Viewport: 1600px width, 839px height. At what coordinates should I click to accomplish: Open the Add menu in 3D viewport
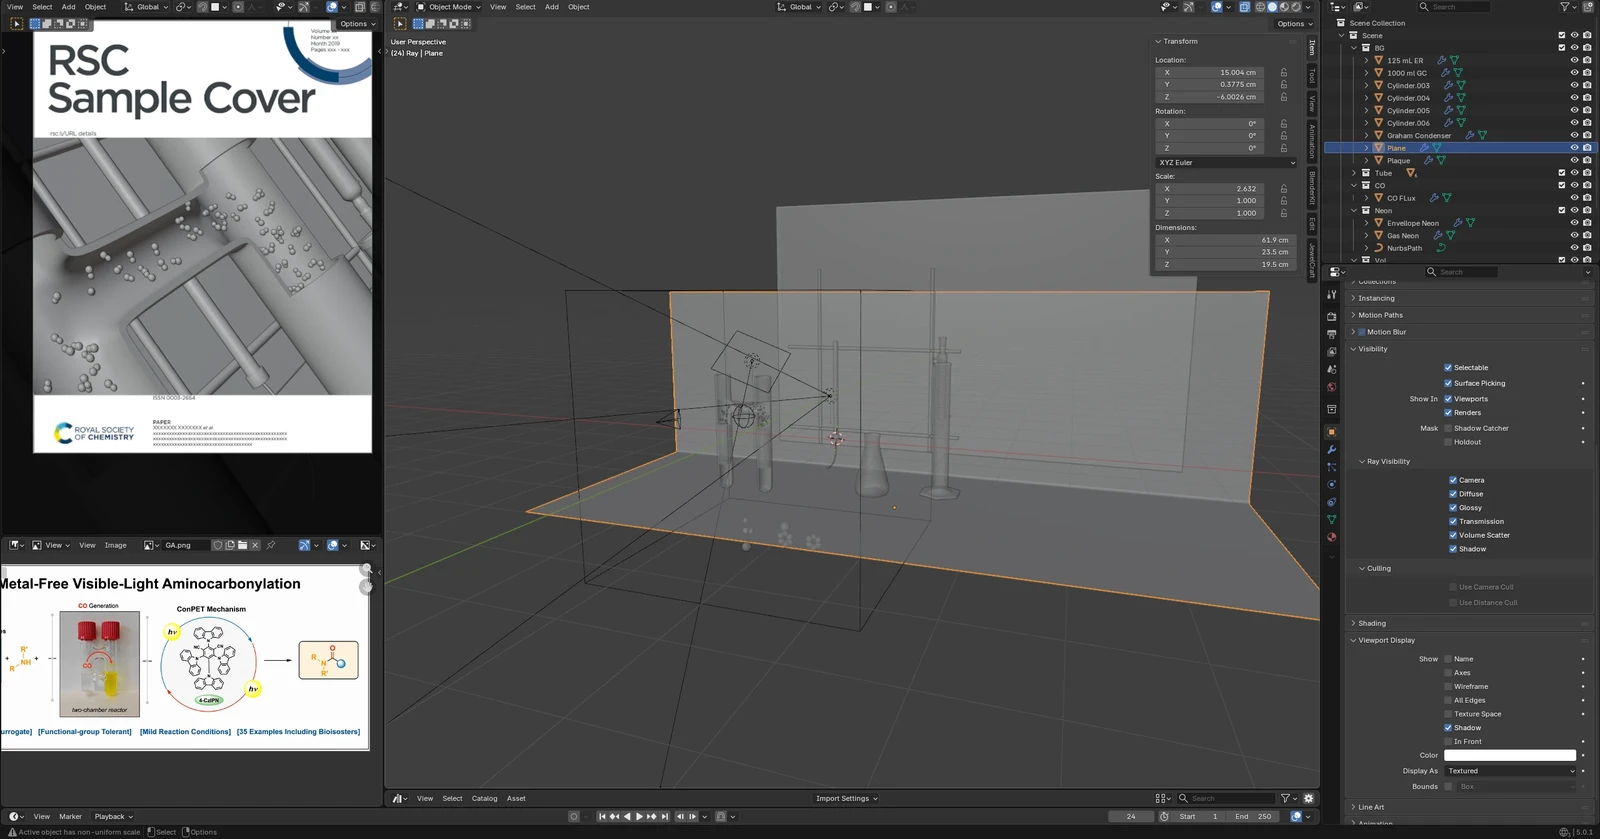(x=552, y=7)
